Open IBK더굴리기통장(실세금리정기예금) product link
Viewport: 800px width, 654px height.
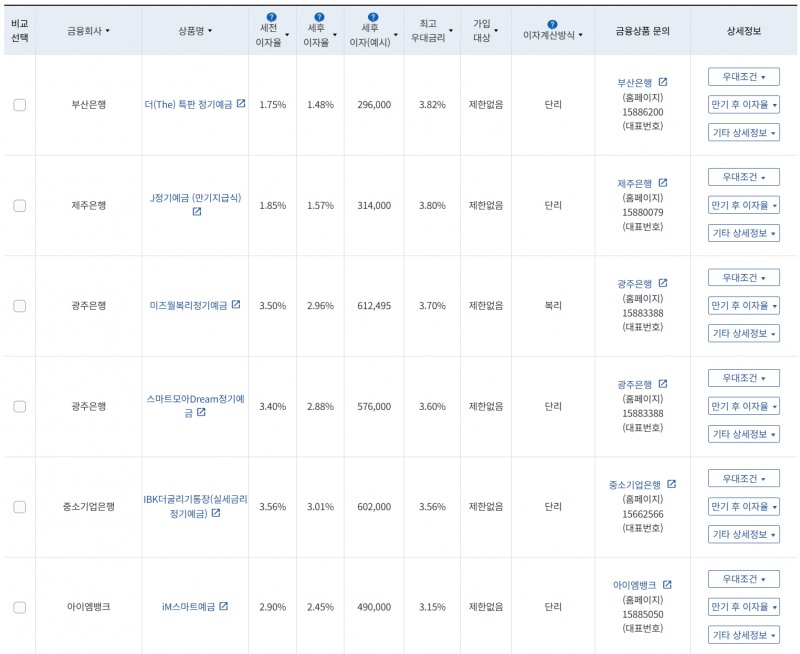point(195,507)
